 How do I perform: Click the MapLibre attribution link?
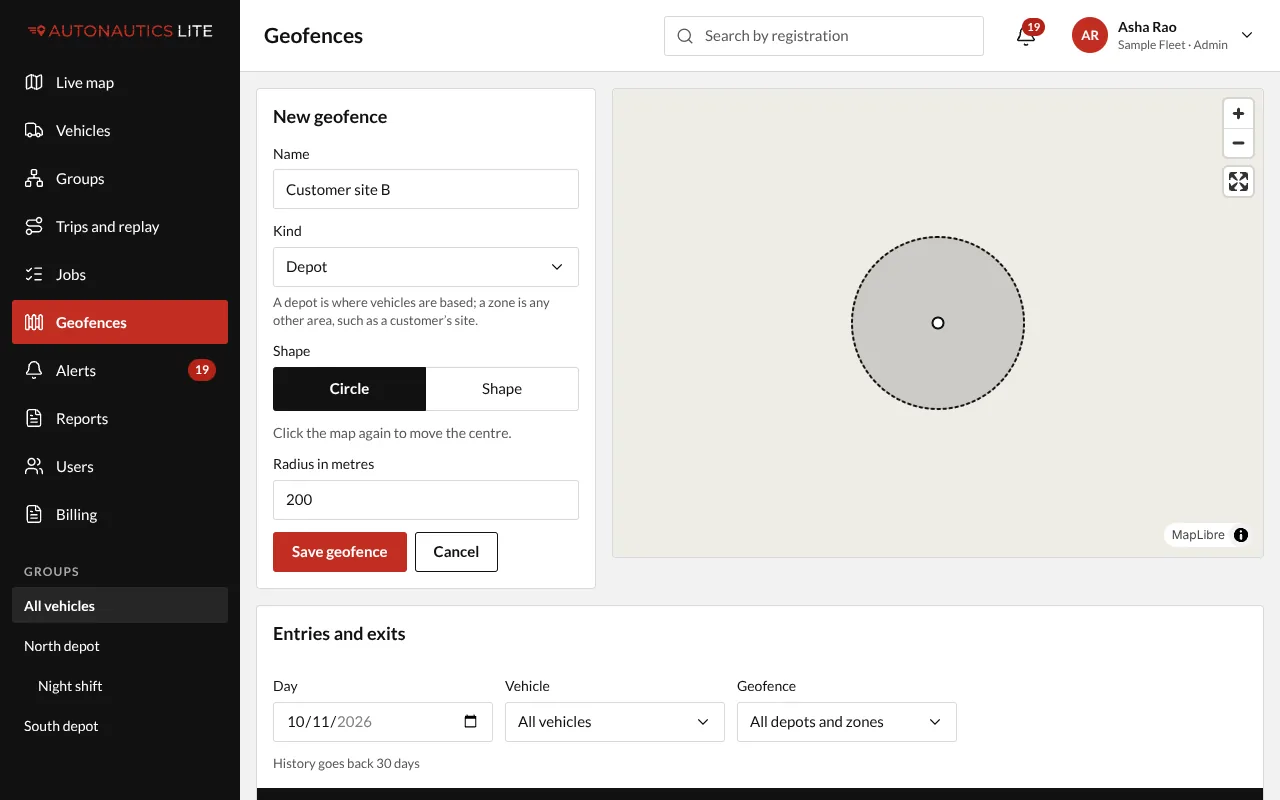1198,535
